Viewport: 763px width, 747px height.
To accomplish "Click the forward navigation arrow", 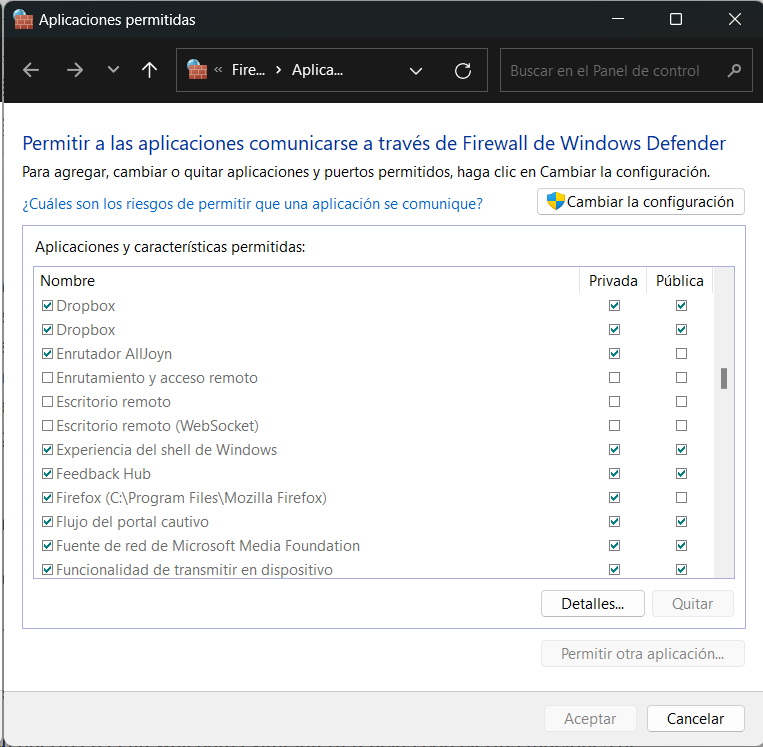I will pyautogui.click(x=74, y=71).
